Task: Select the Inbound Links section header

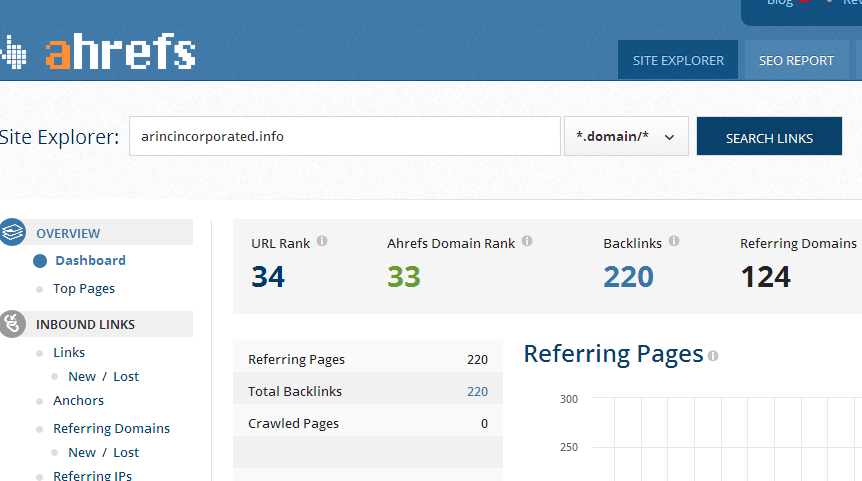Action: click(x=96, y=324)
